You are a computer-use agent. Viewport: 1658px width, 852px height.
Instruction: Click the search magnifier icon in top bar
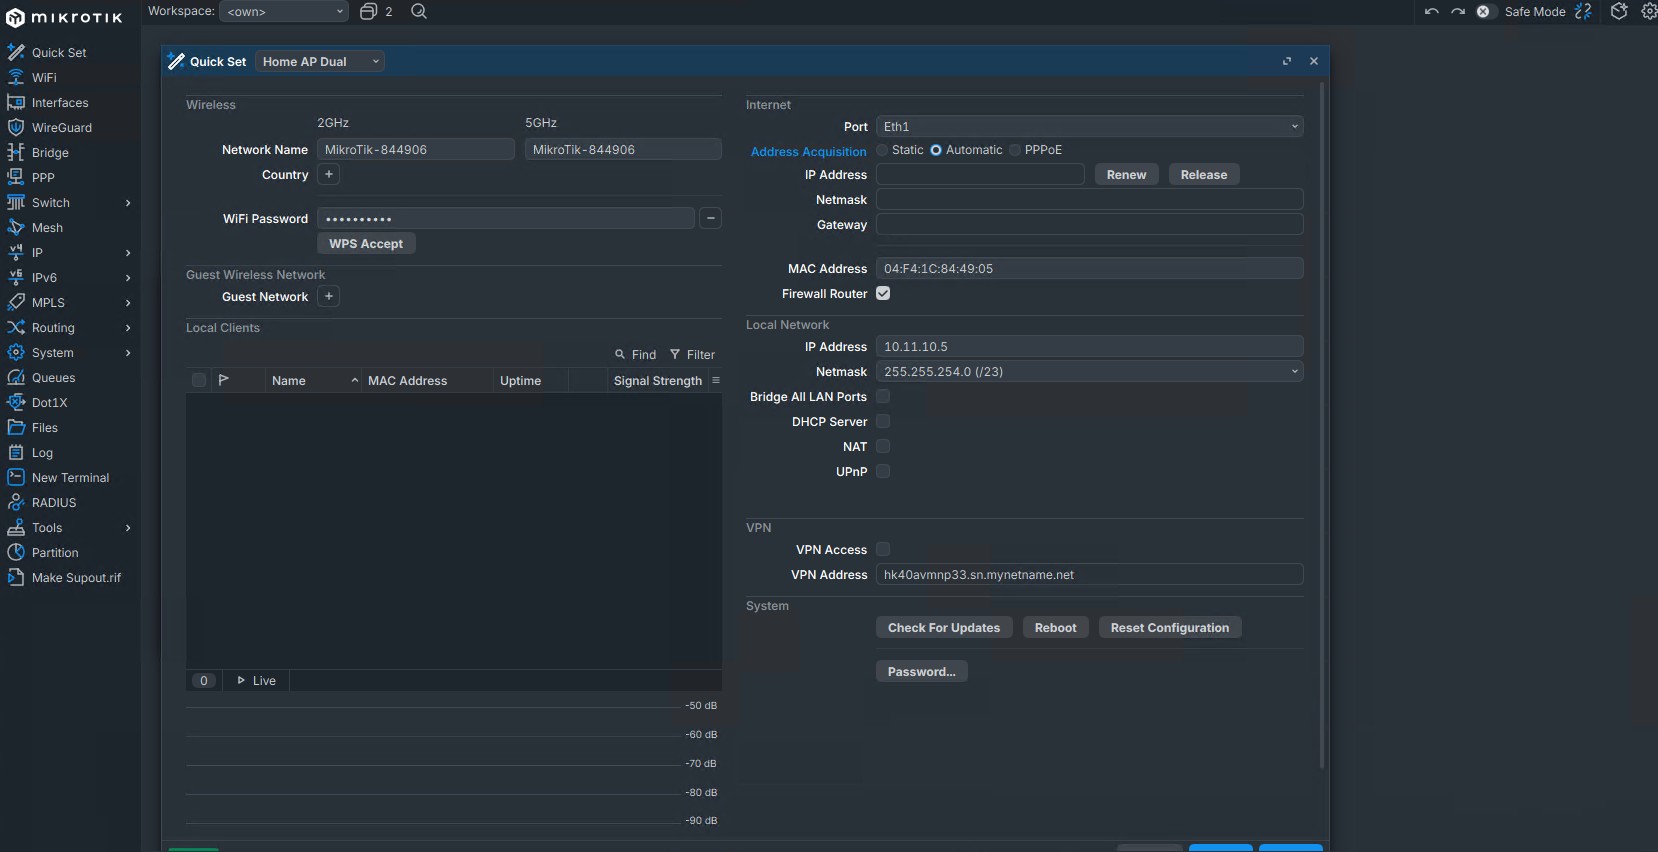(419, 11)
